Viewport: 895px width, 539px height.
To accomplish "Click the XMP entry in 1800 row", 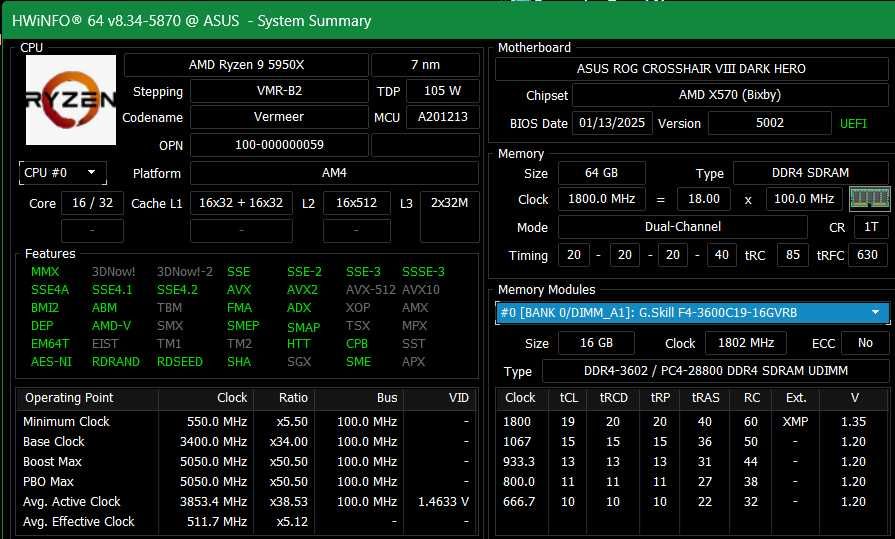I will coord(795,422).
